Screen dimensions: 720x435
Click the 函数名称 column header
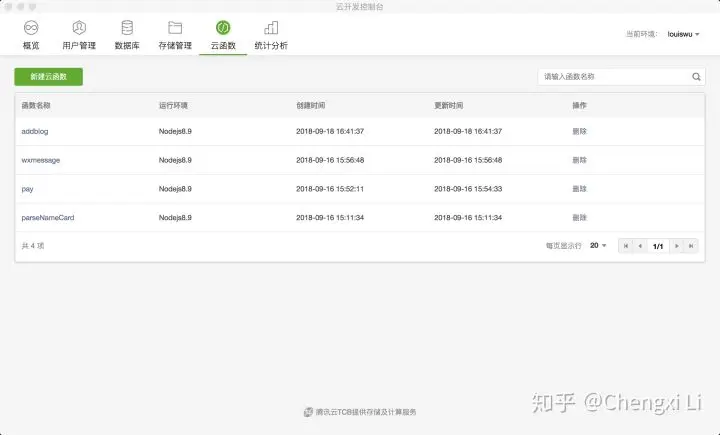(36, 105)
